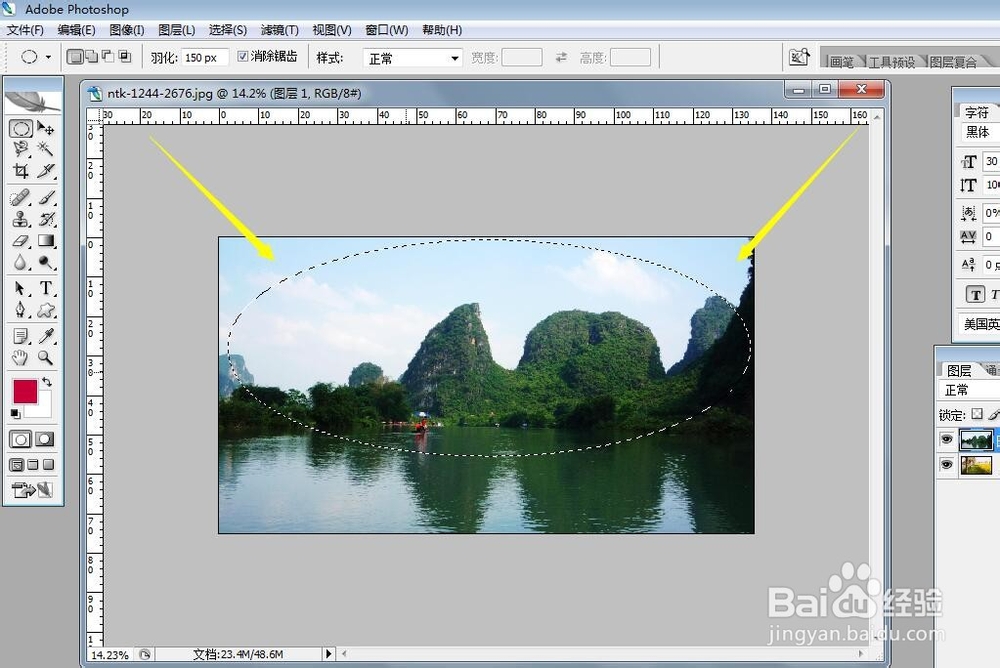Viewport: 1000px width, 668px height.
Task: Select the Clone Stamp tool
Action: (20, 219)
